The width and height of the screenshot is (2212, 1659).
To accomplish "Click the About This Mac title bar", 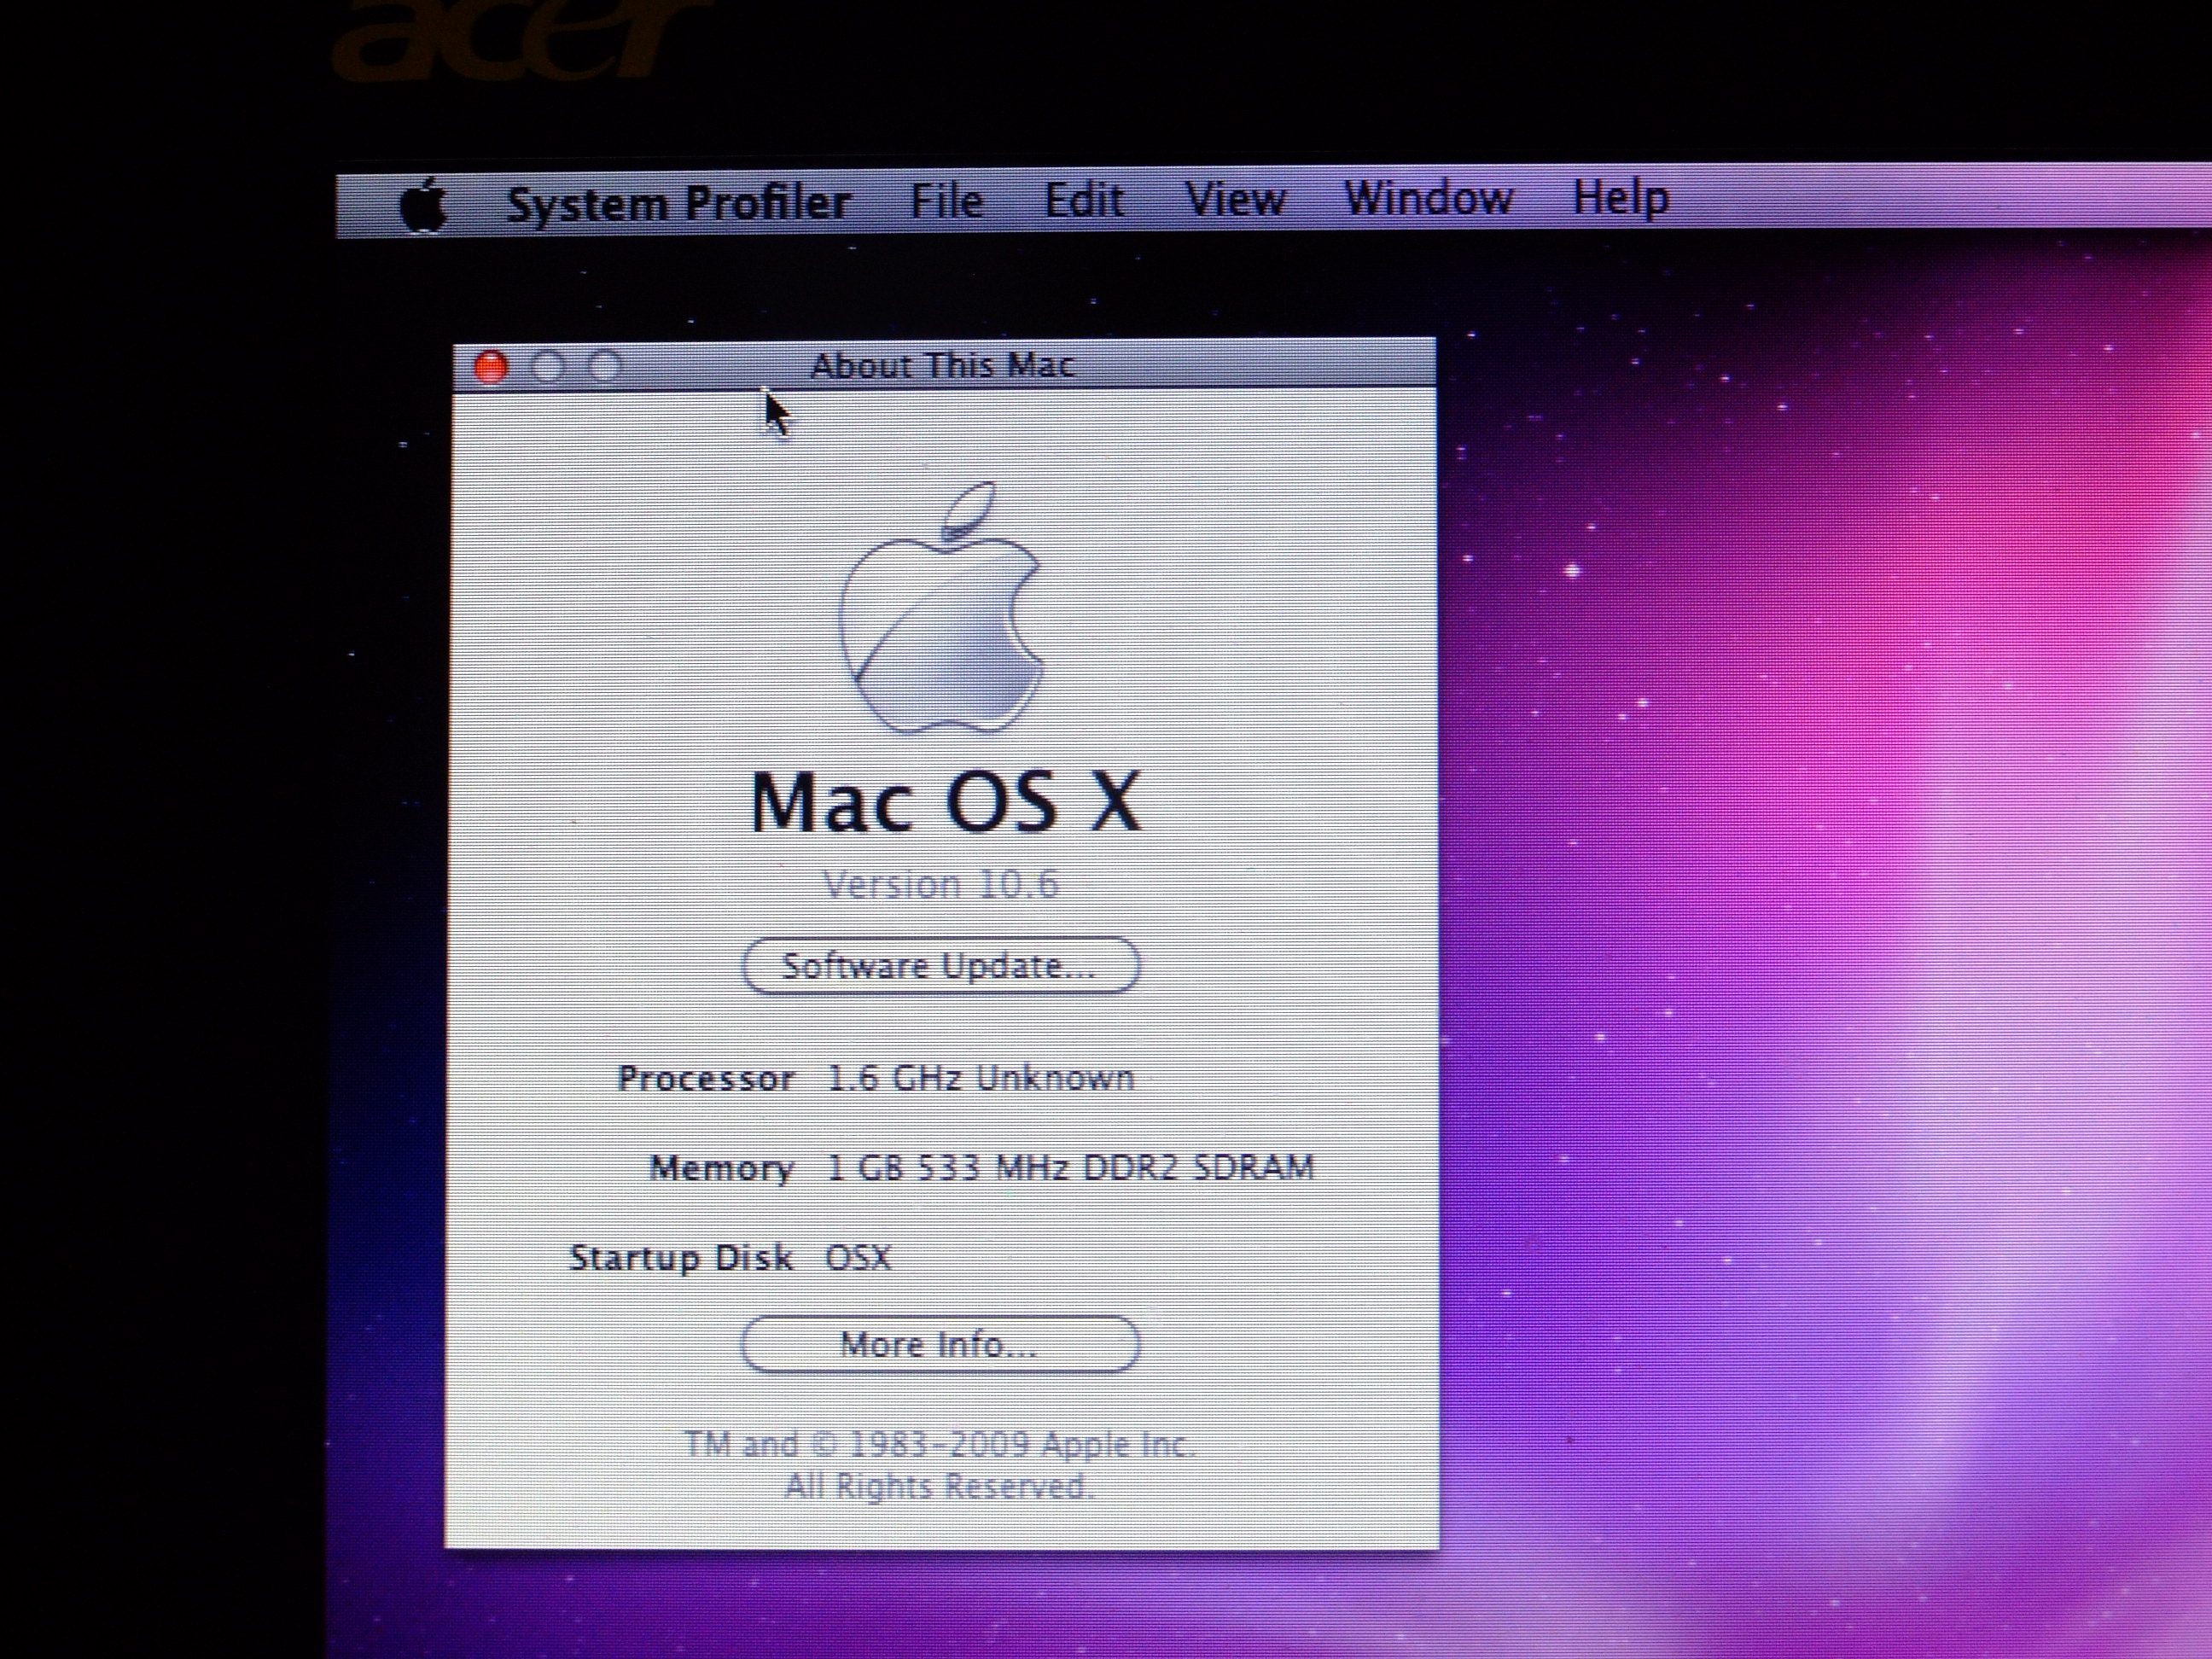I will pos(942,365).
